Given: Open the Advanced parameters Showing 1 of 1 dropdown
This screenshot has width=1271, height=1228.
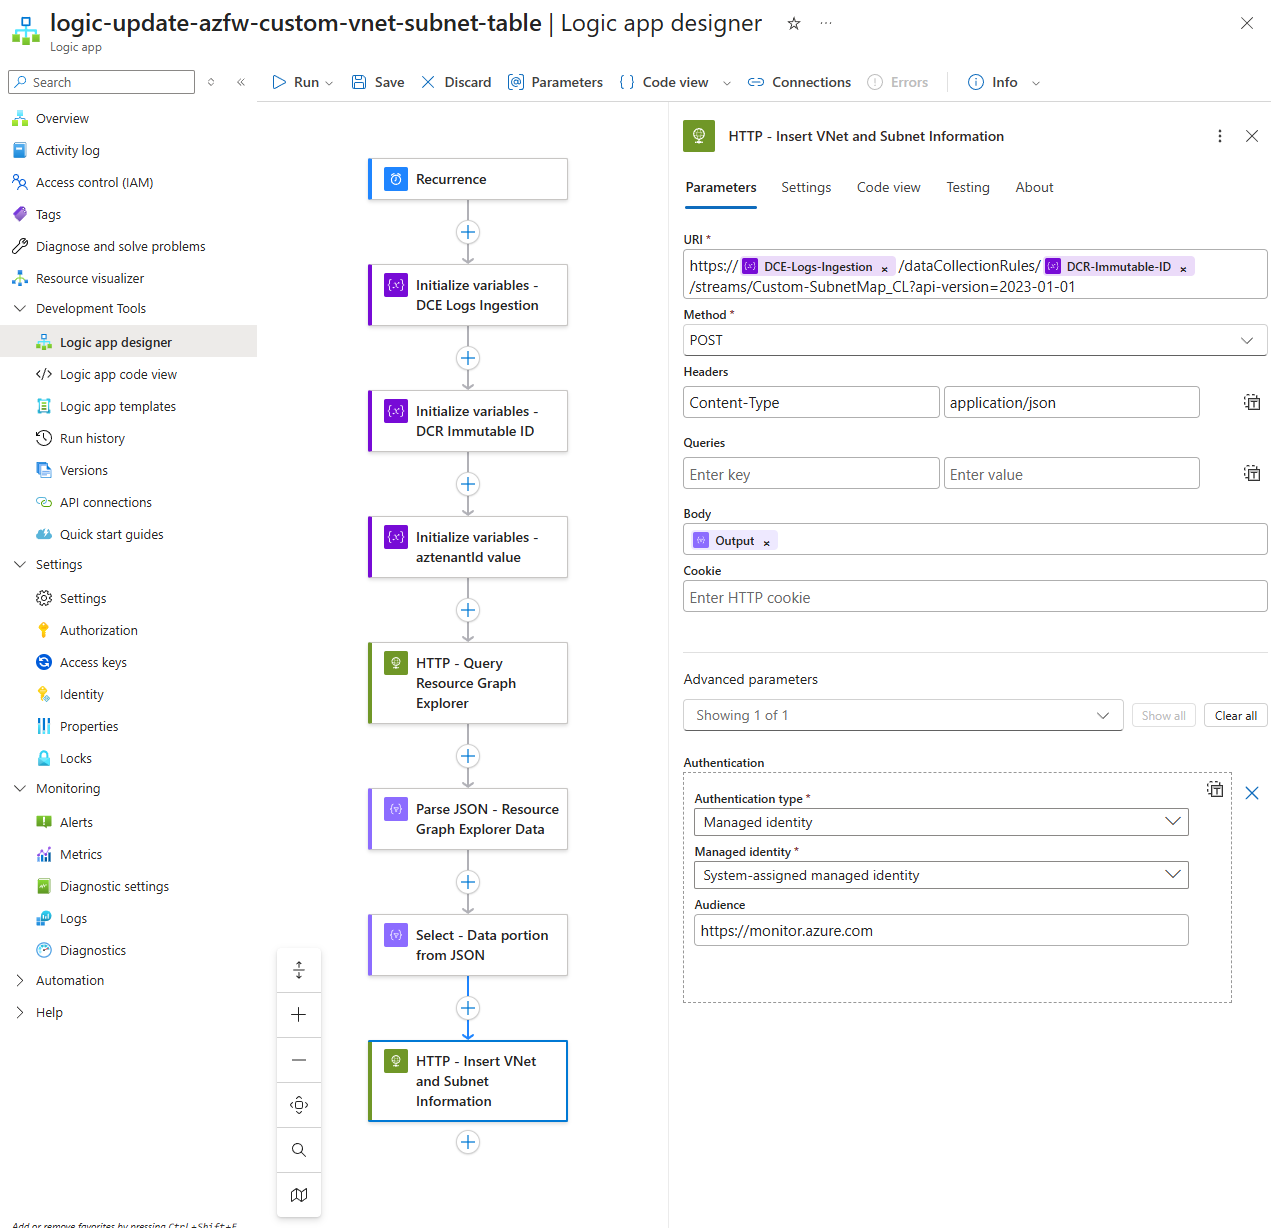Looking at the screenshot, I should tap(902, 715).
